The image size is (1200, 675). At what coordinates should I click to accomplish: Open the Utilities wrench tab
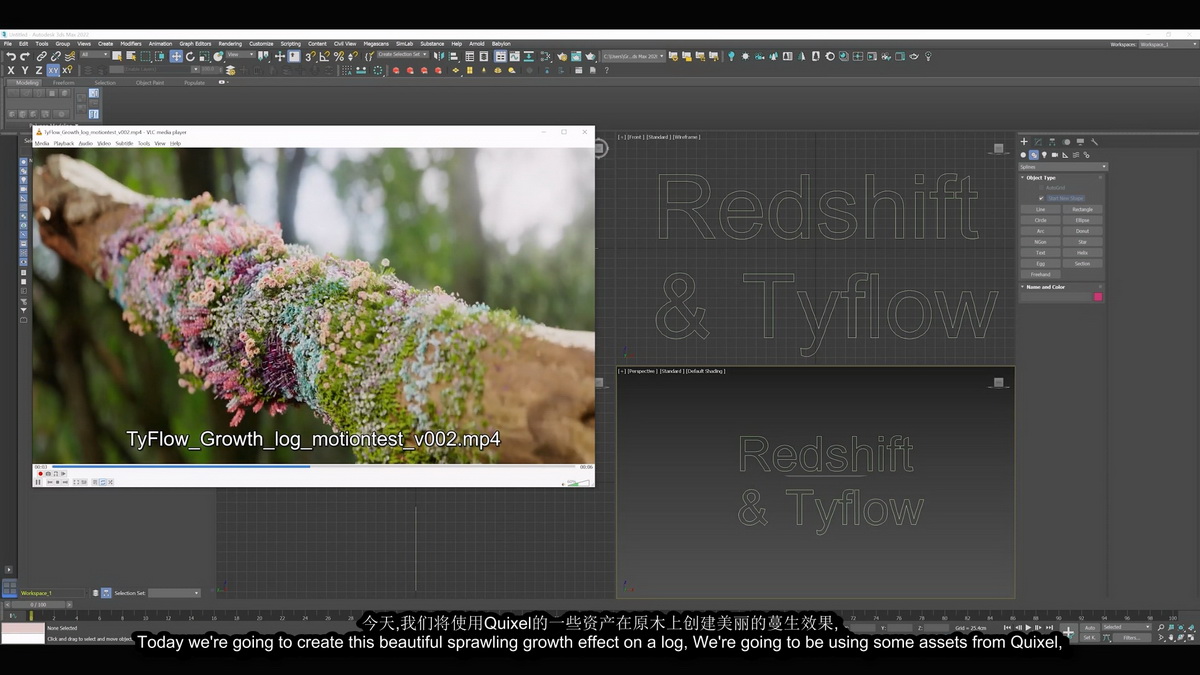pyautogui.click(x=1094, y=142)
